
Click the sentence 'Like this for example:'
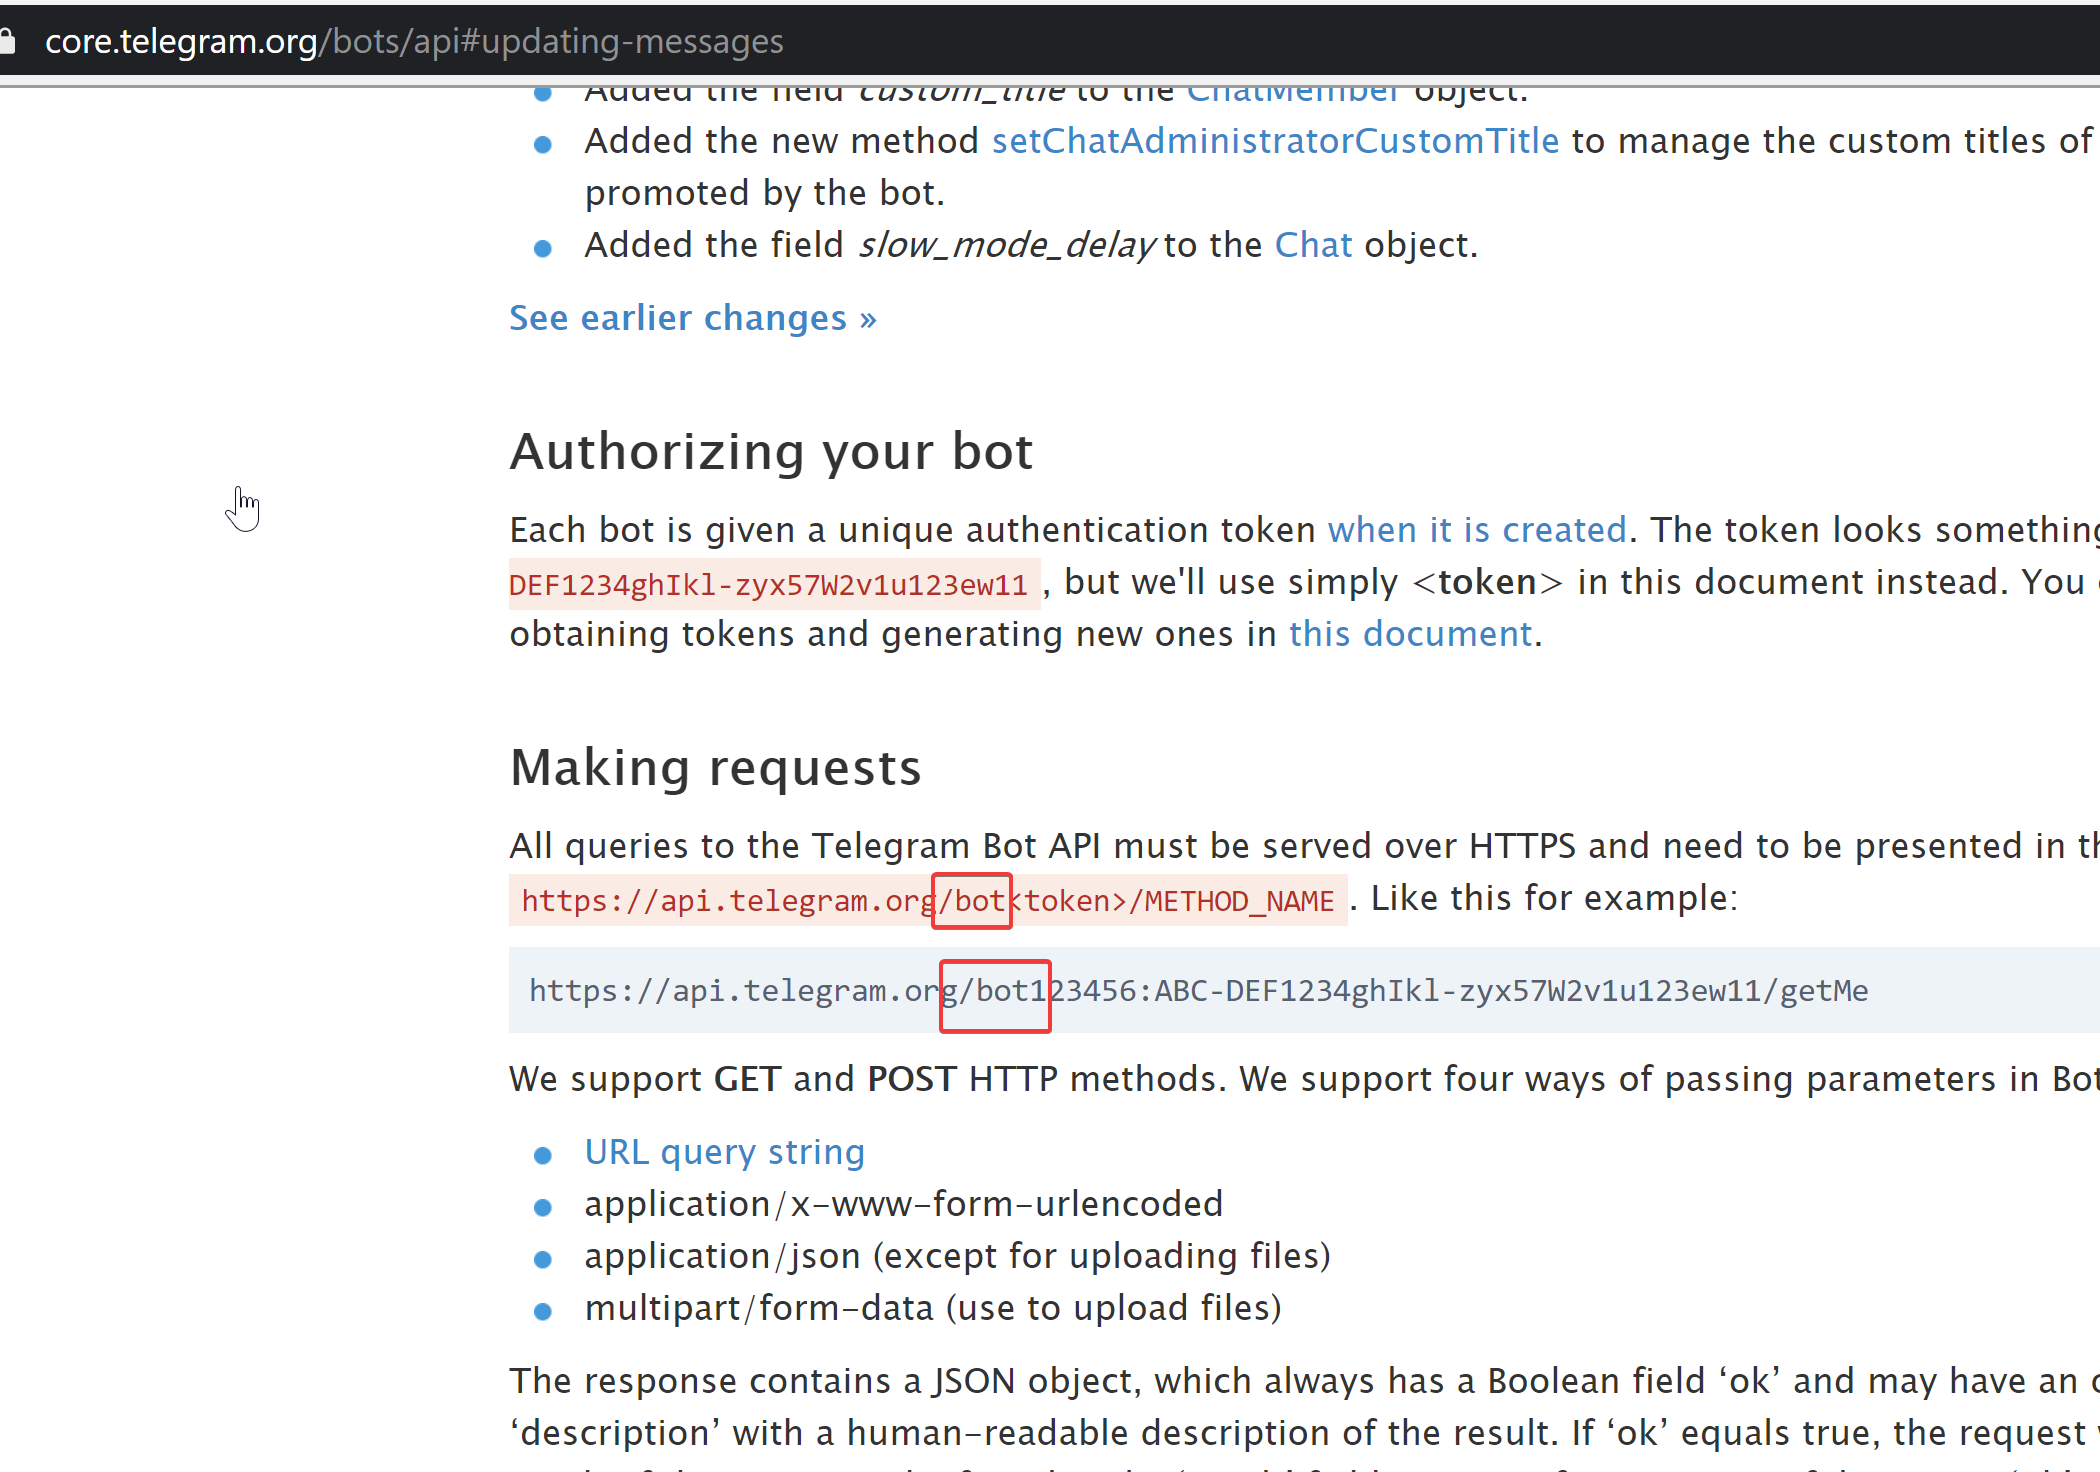click(x=1554, y=898)
